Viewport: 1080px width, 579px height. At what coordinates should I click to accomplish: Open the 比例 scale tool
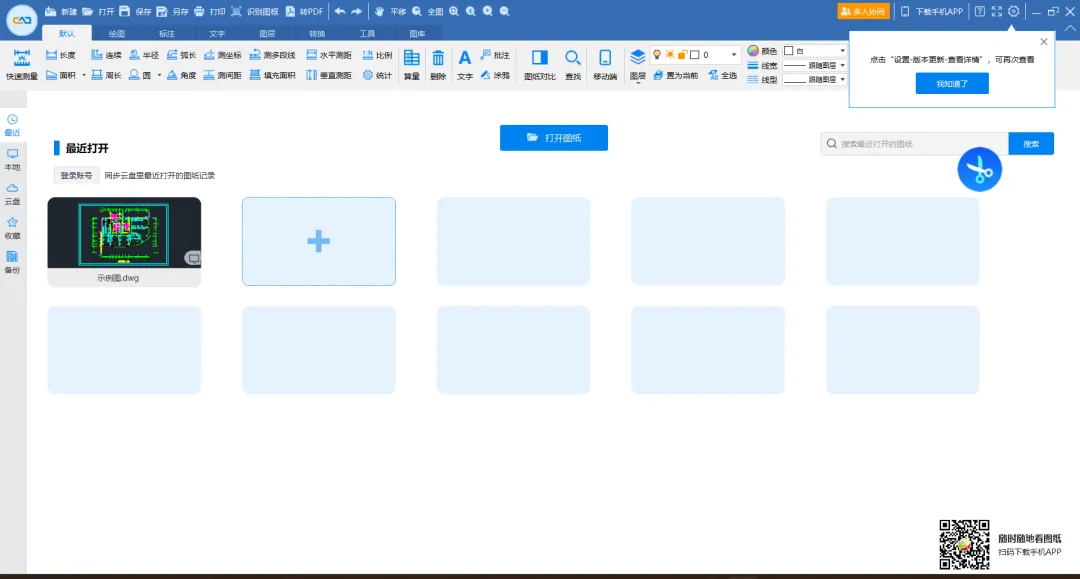coord(377,55)
